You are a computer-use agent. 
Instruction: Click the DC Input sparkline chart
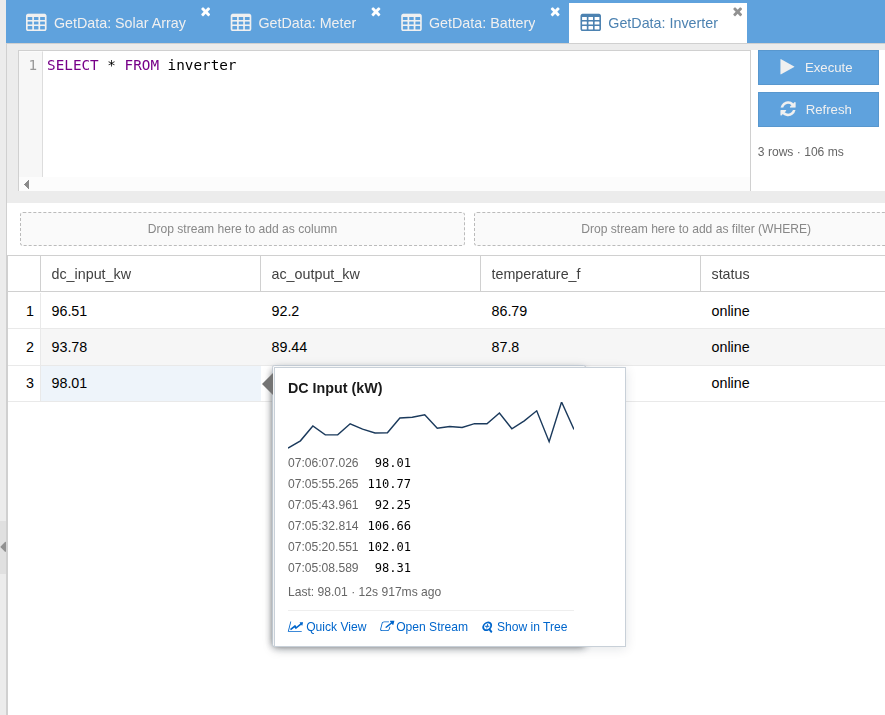[431, 424]
